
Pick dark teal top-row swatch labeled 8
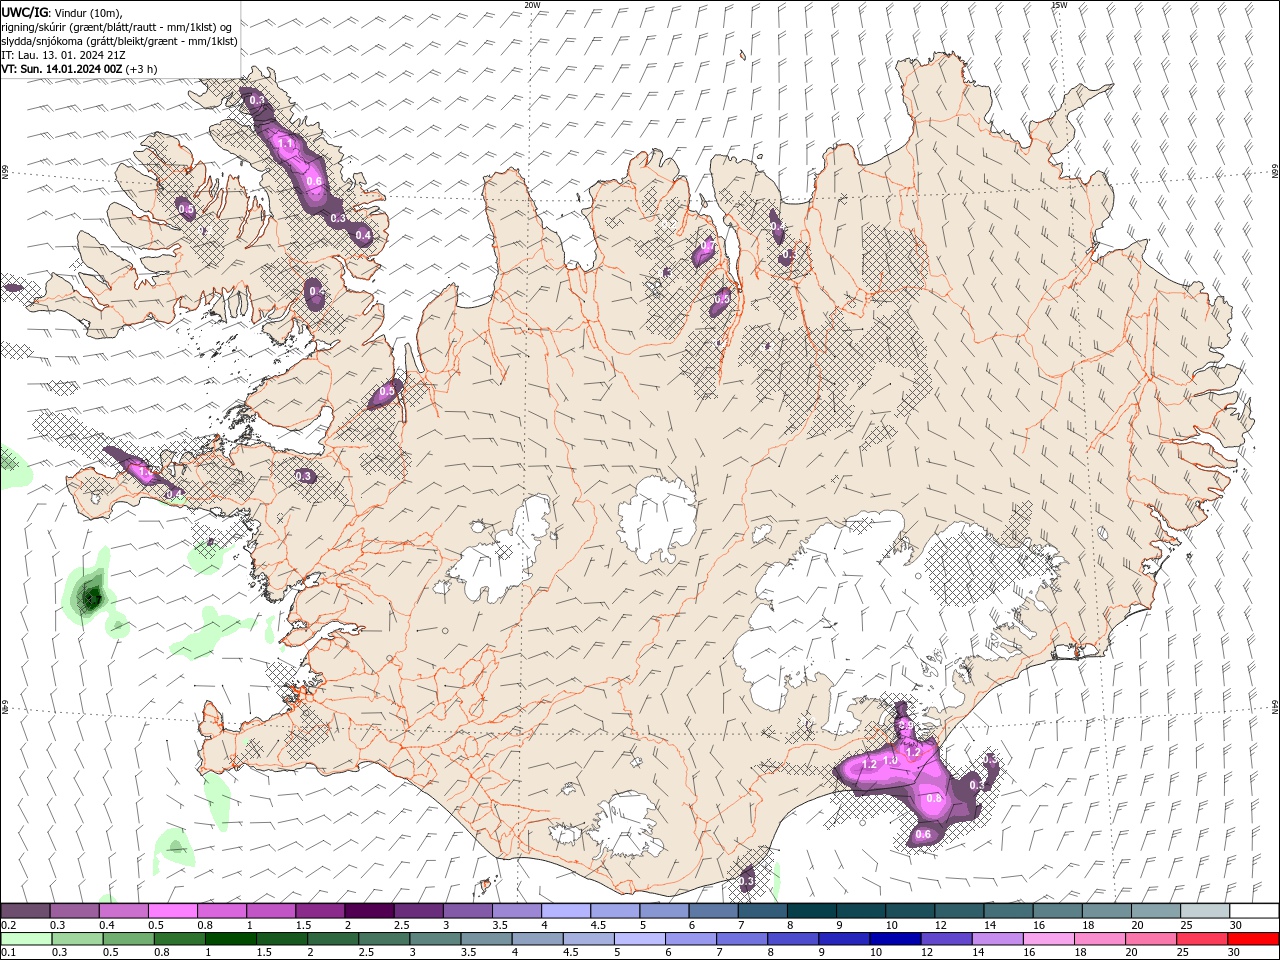pyautogui.click(x=812, y=911)
